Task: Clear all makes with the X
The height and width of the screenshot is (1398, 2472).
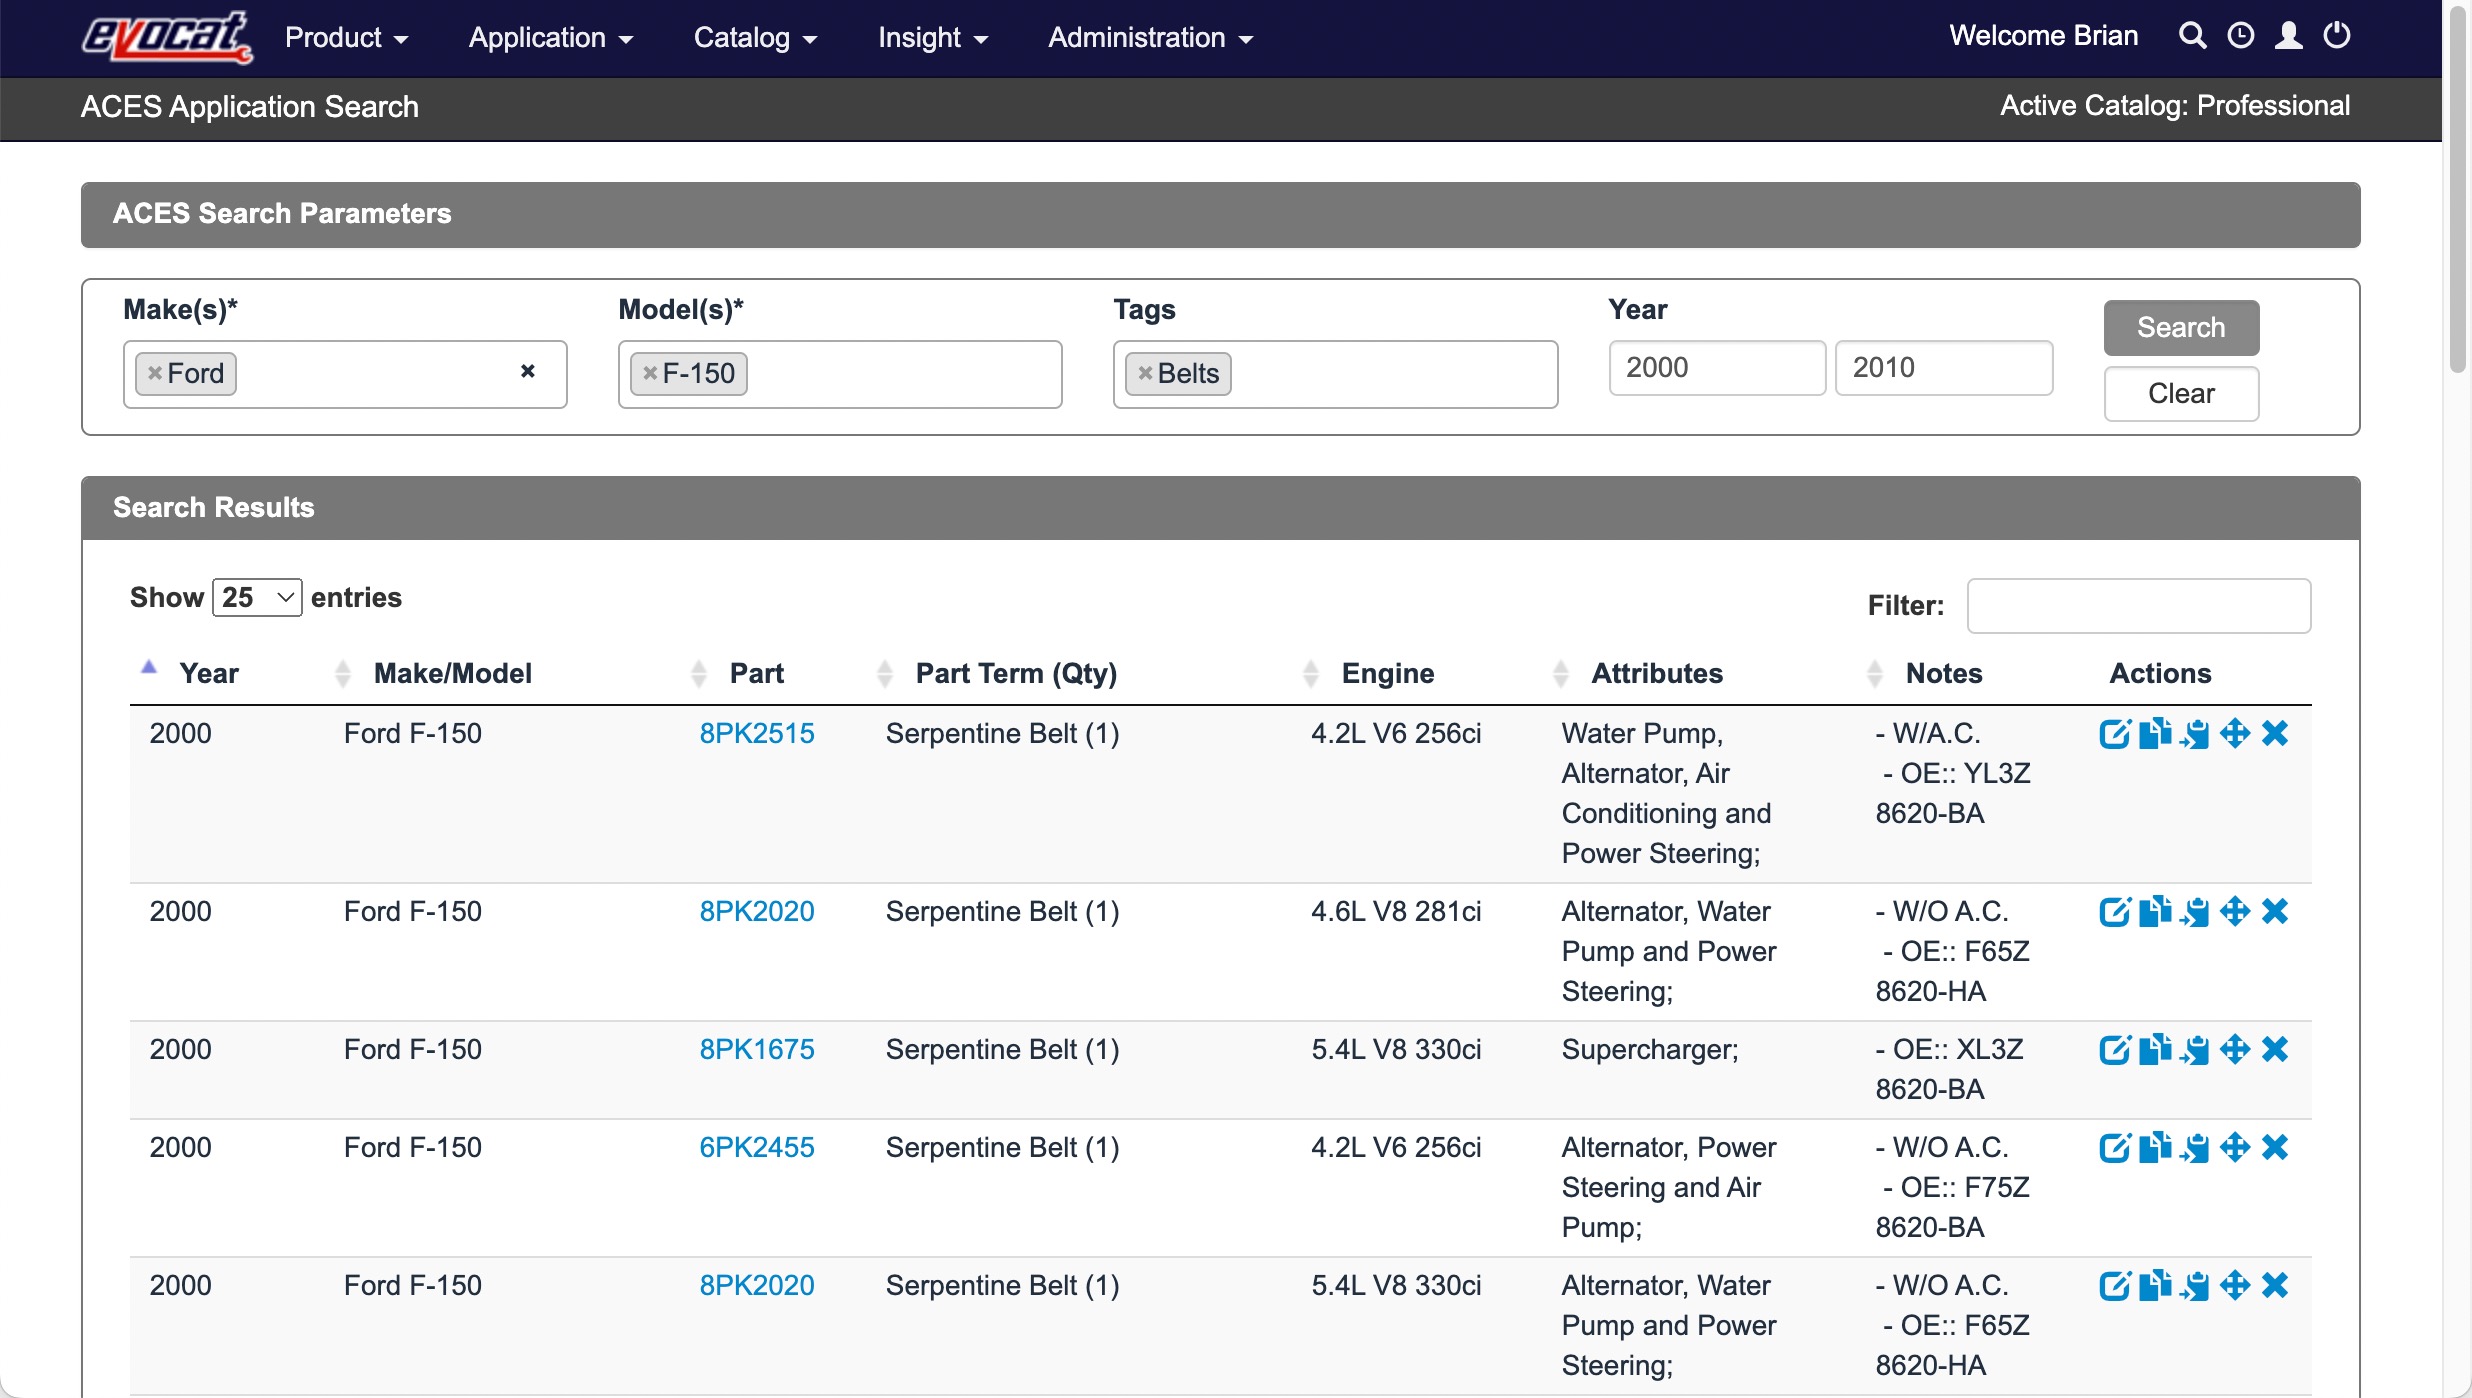Action: (x=528, y=371)
